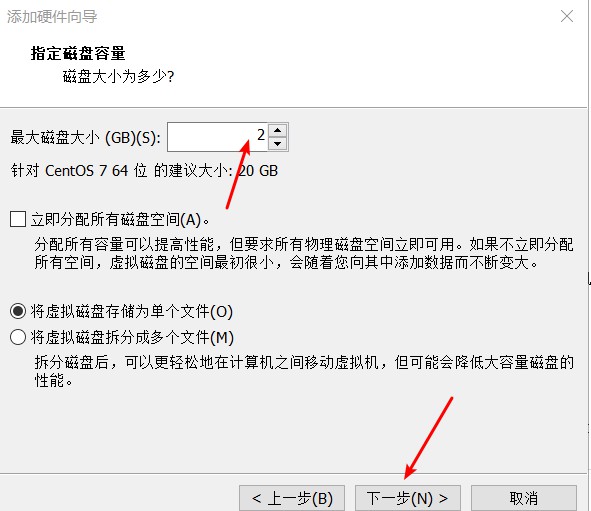Cancel the wizard via the 取消 button
Image resolution: width=591 pixels, height=511 pixels.
tap(524, 498)
